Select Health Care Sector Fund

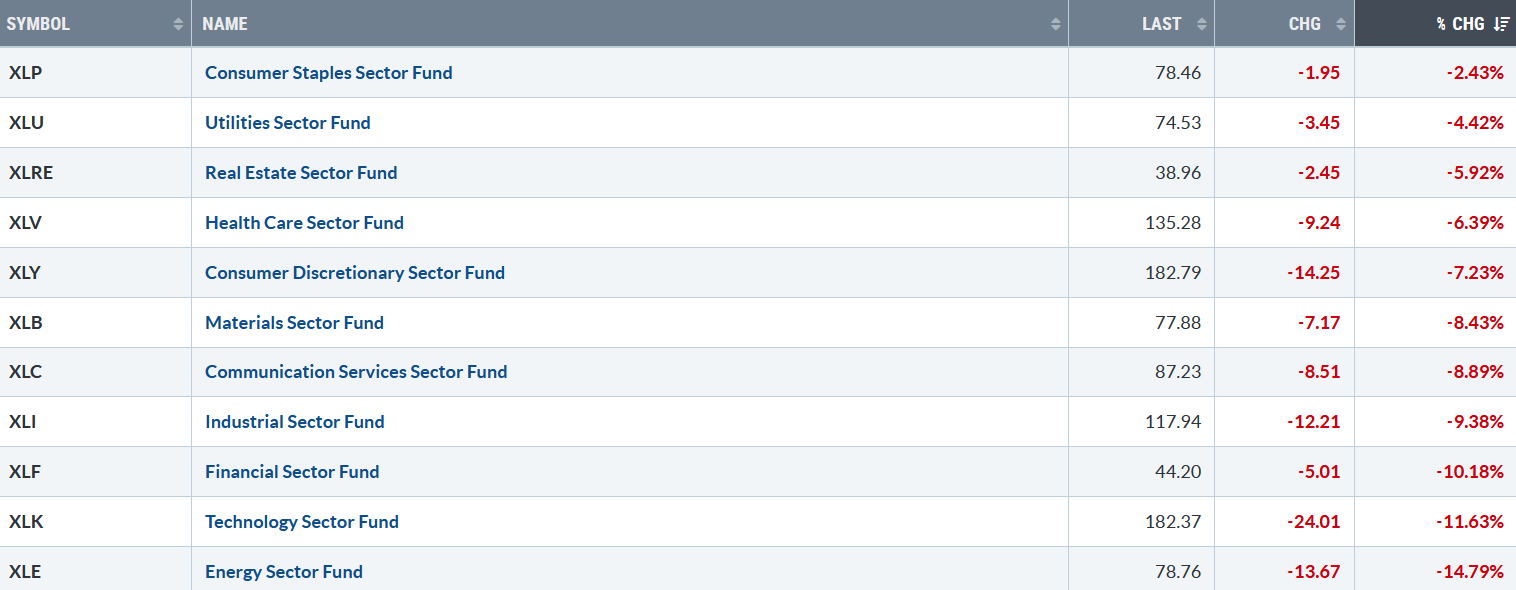click(x=304, y=223)
